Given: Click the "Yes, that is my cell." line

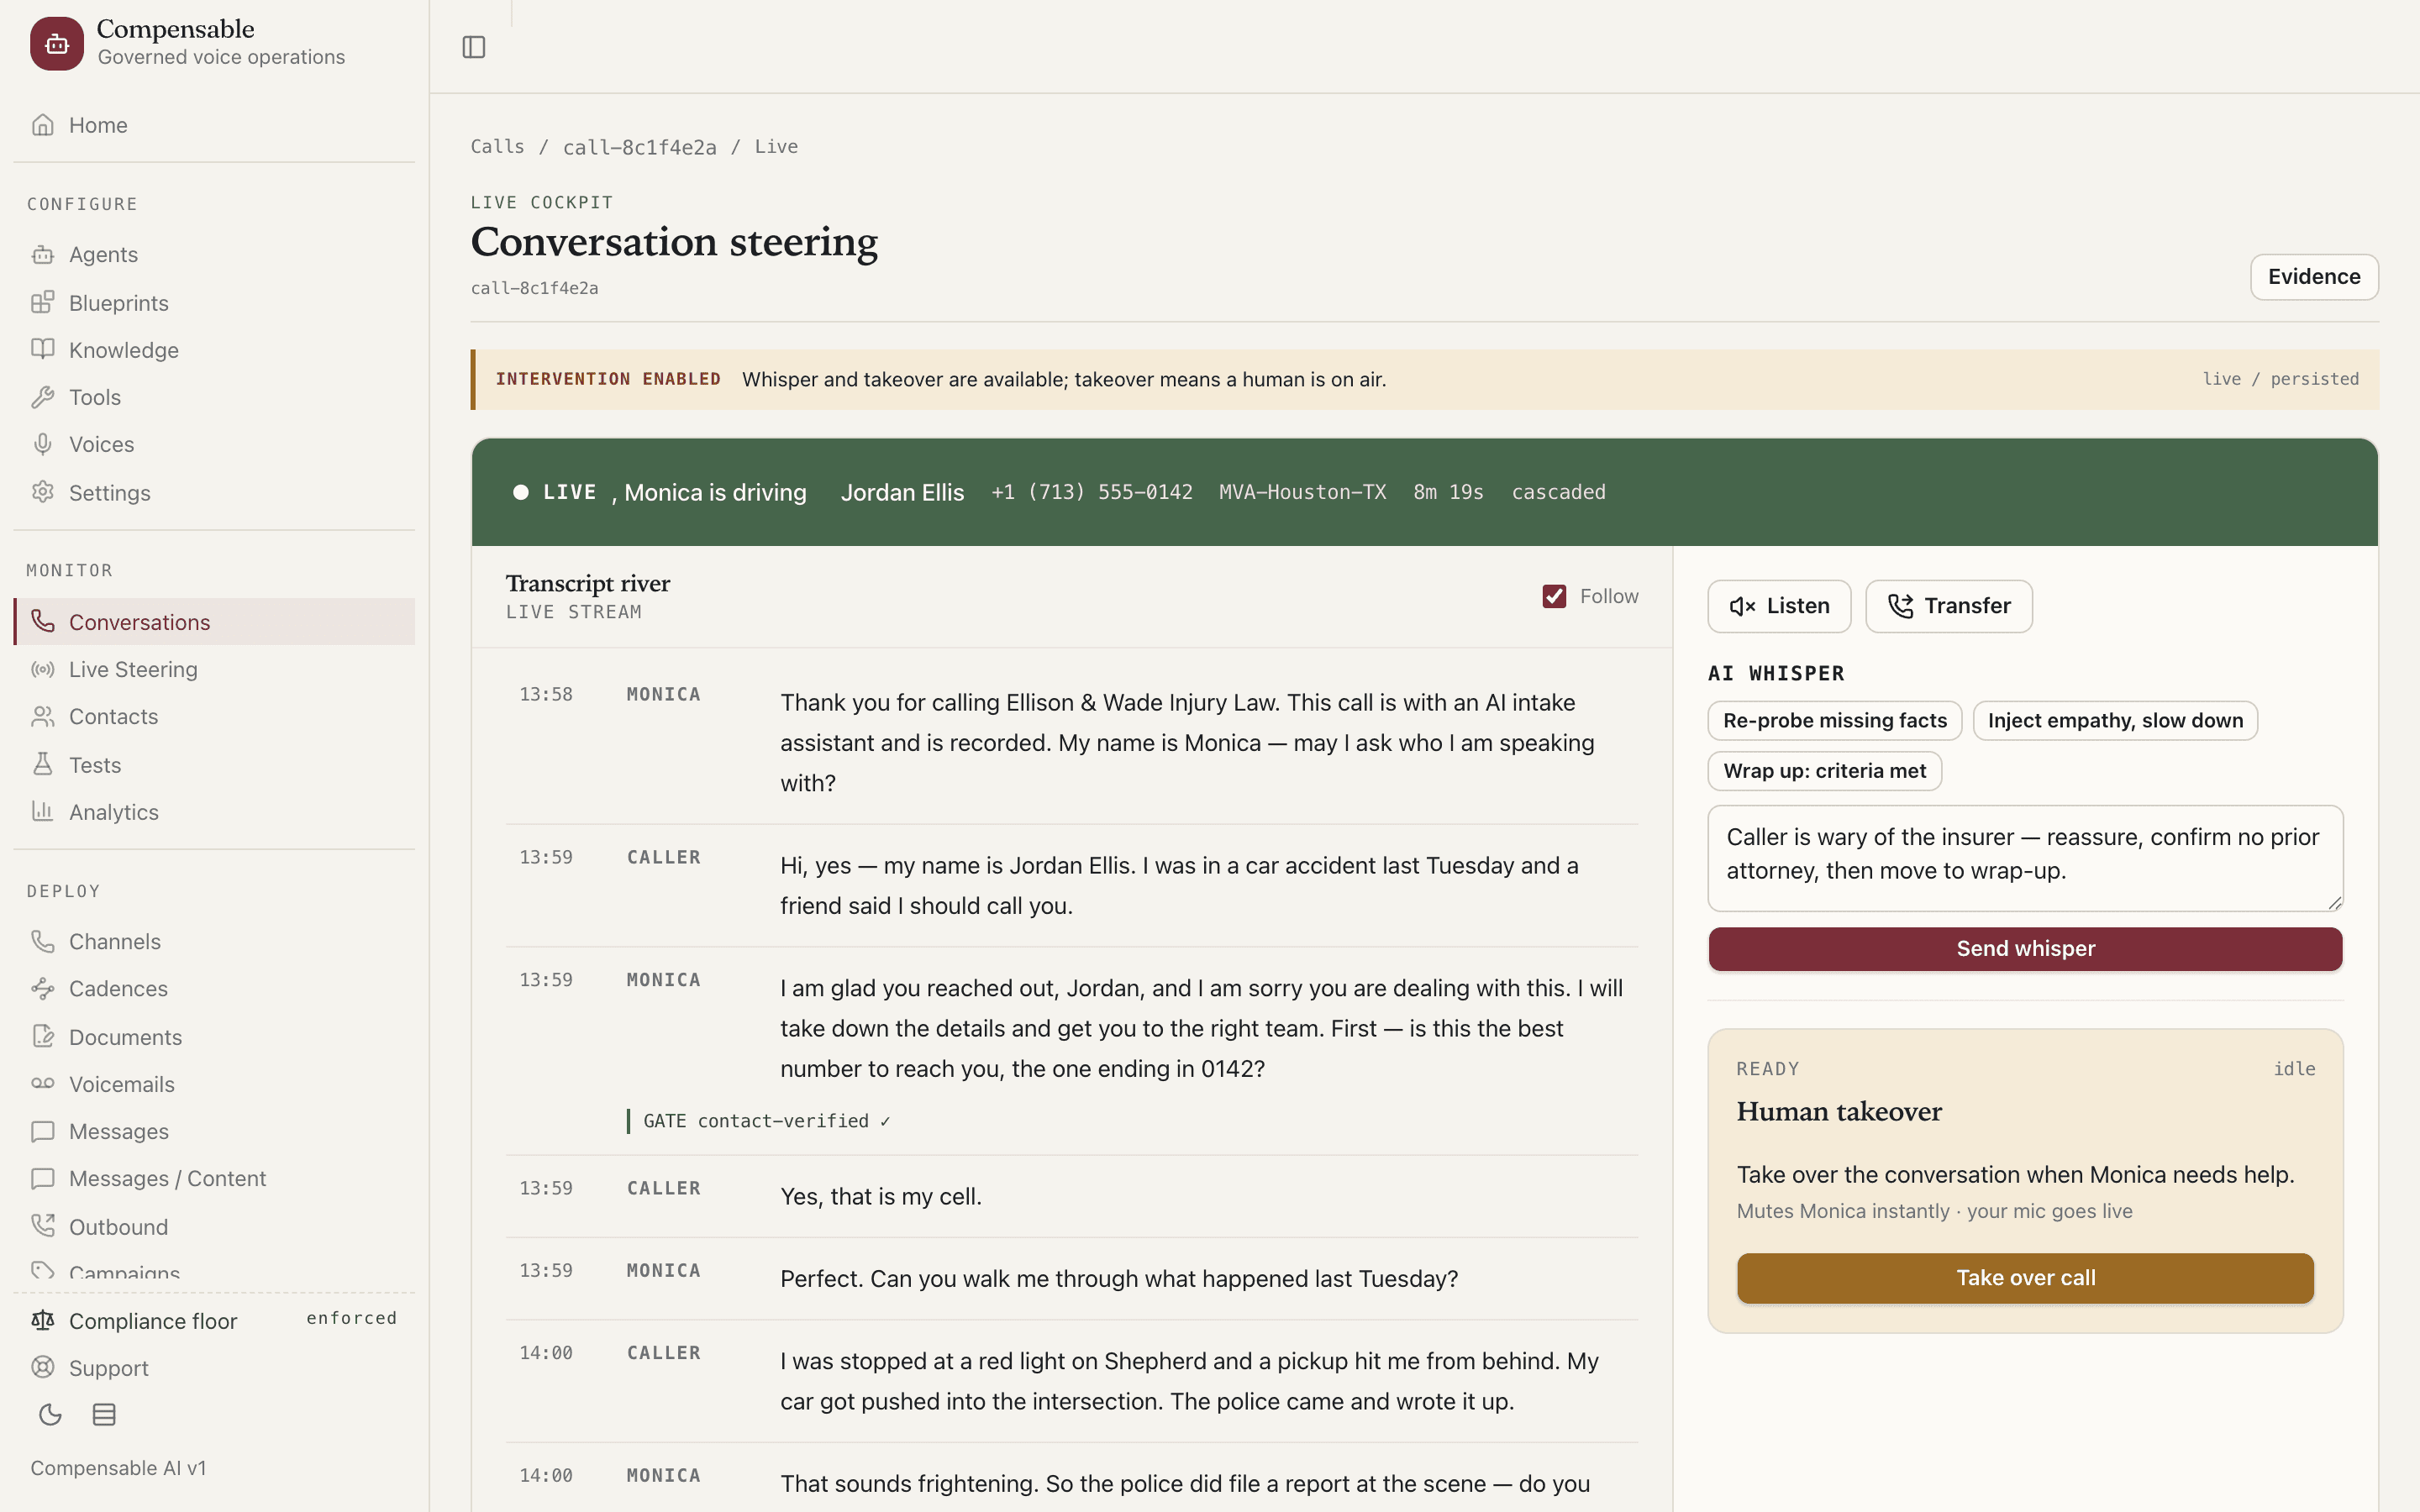Looking at the screenshot, I should click(881, 1196).
